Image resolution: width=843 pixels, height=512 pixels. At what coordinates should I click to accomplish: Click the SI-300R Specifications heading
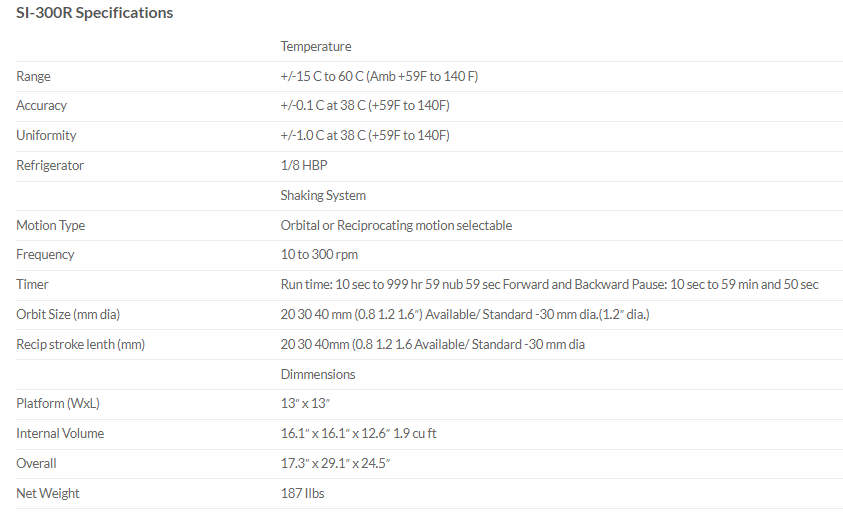click(95, 13)
